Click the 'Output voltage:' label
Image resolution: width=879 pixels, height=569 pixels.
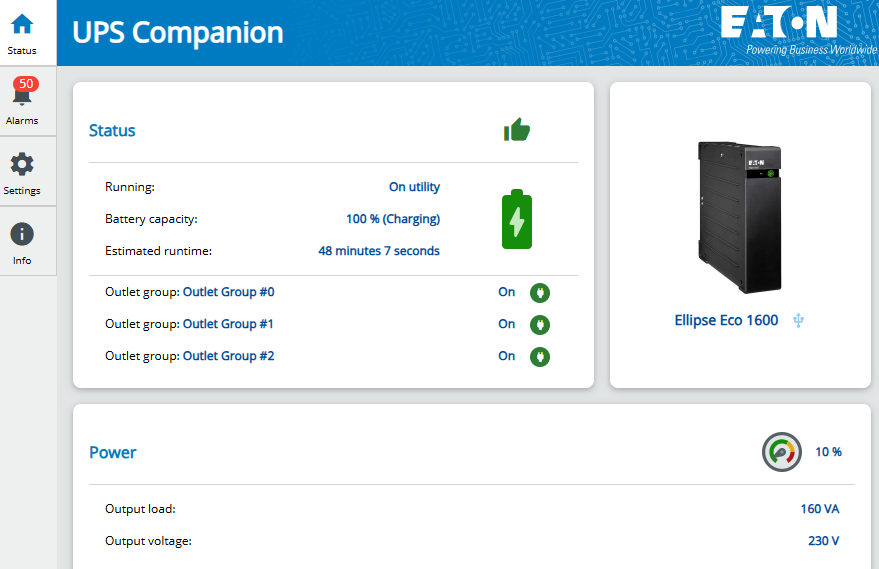click(x=148, y=541)
